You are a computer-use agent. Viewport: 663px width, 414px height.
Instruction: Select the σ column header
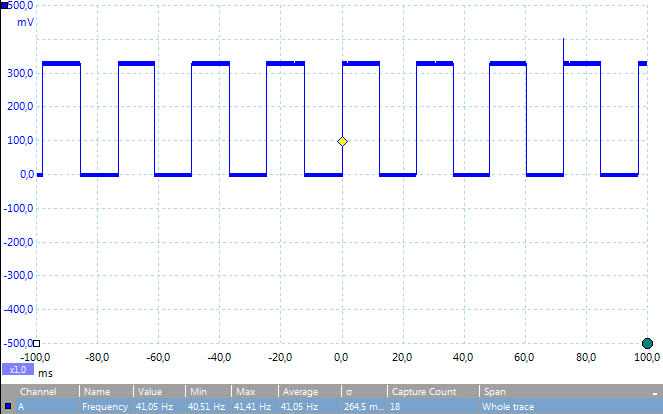[349, 392]
